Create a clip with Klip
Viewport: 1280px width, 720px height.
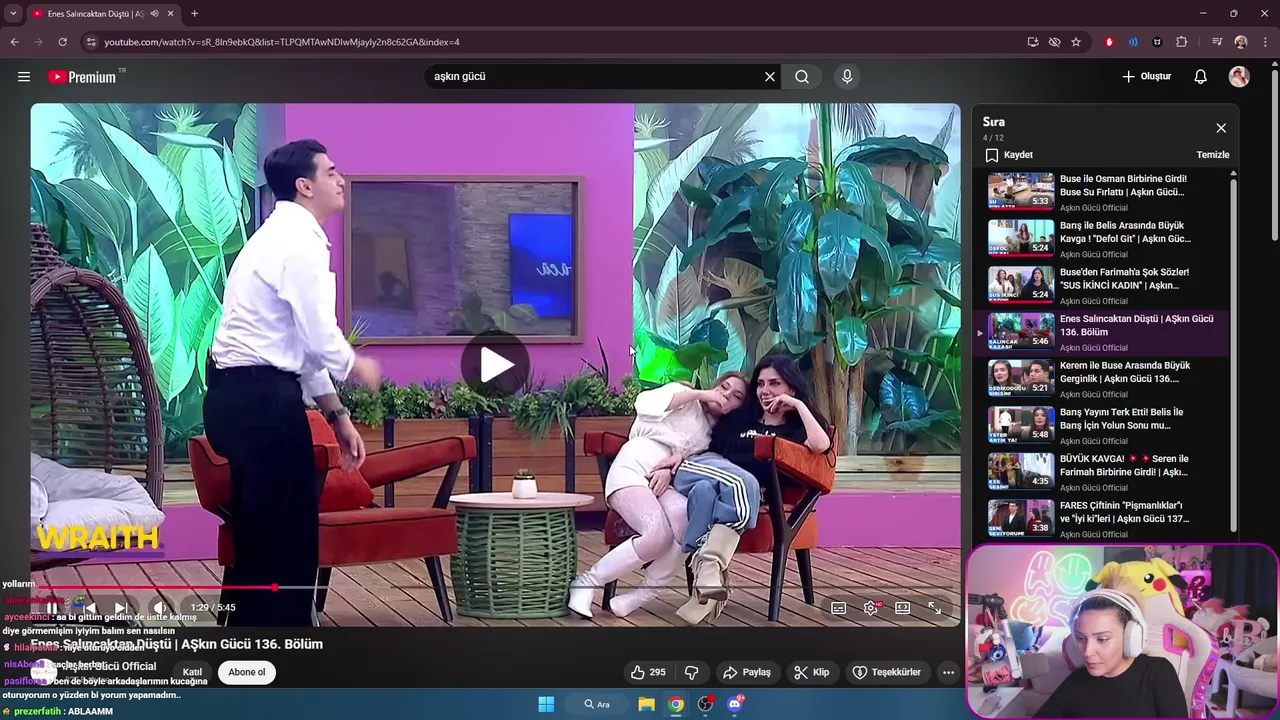[811, 672]
